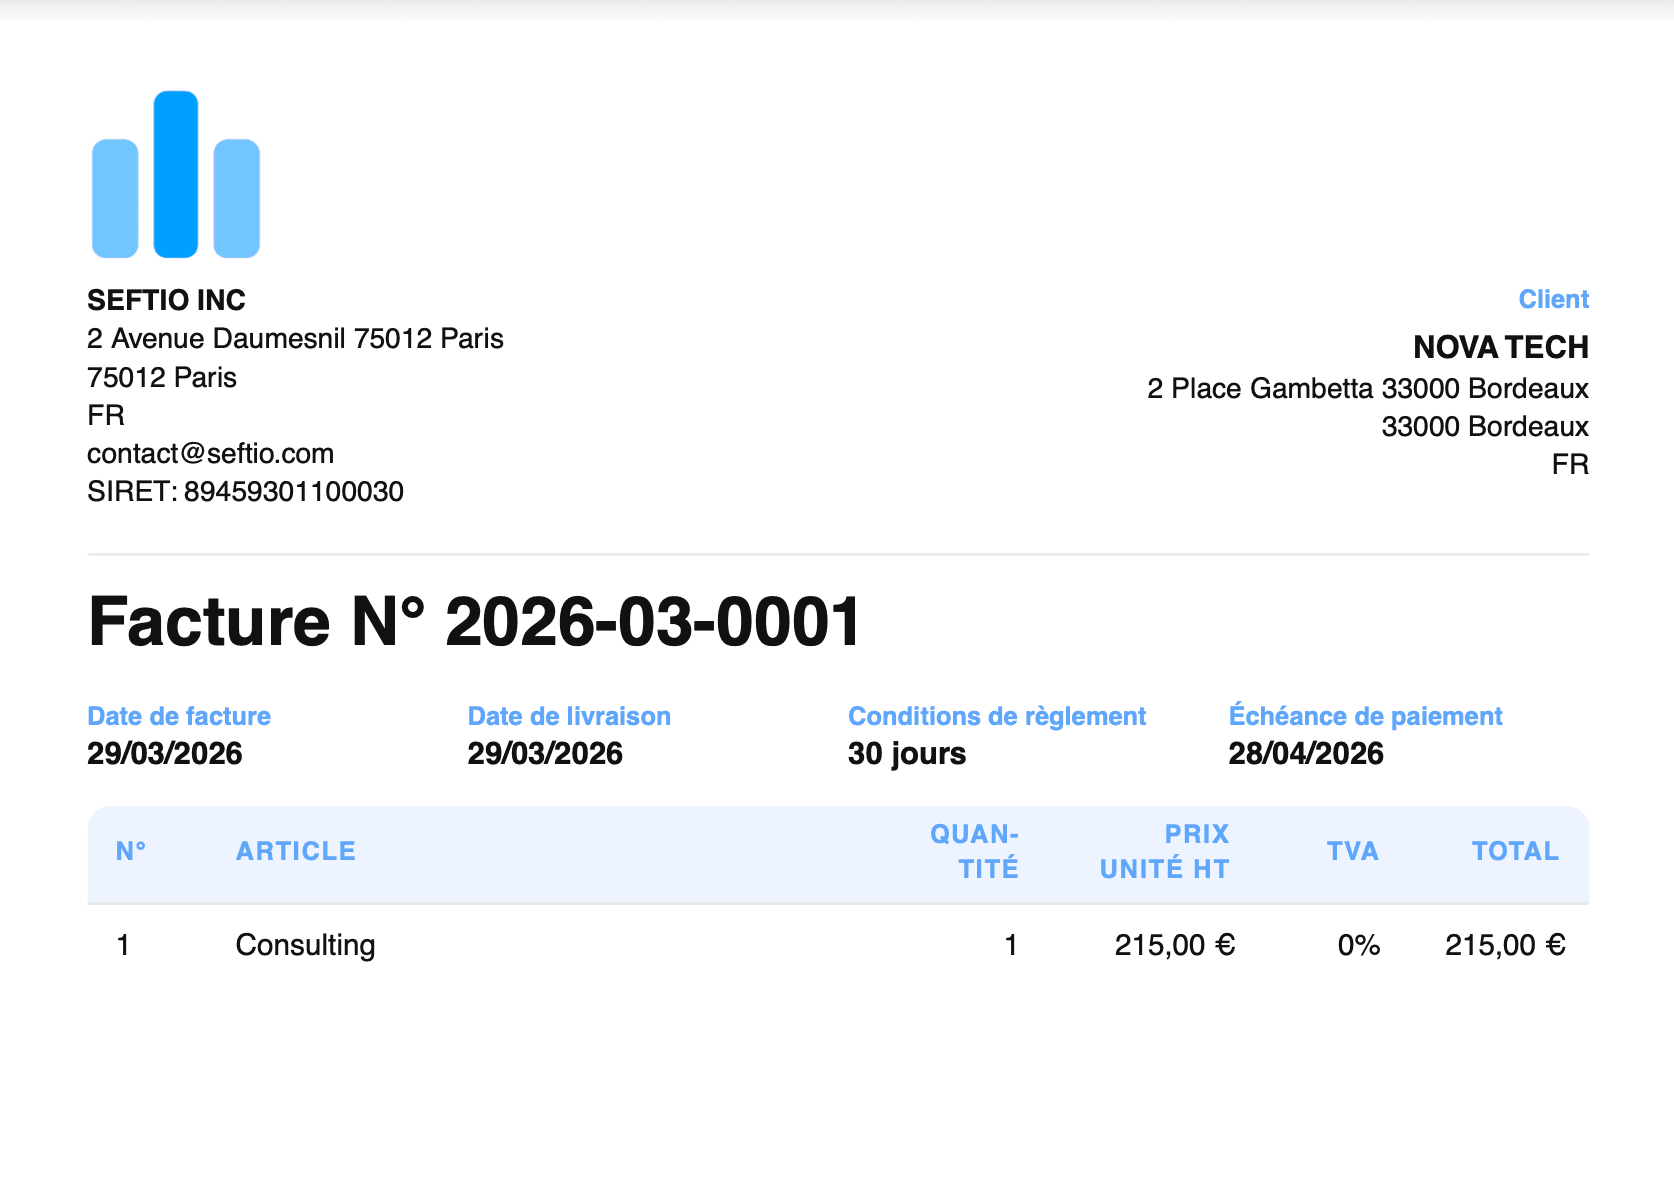This screenshot has width=1674, height=1184.
Task: Click the TVA column header
Action: pyautogui.click(x=1352, y=851)
